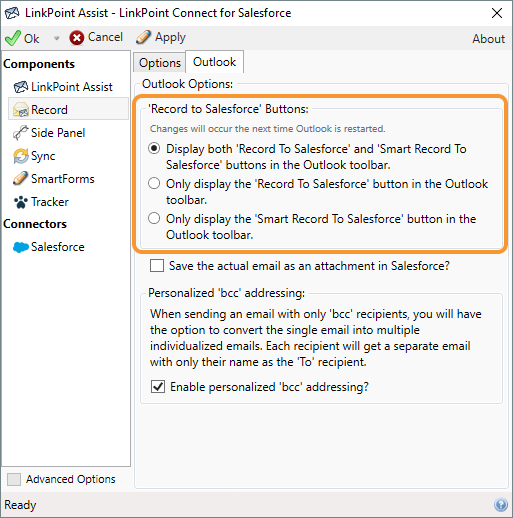Select the Record item in Components

(68, 110)
